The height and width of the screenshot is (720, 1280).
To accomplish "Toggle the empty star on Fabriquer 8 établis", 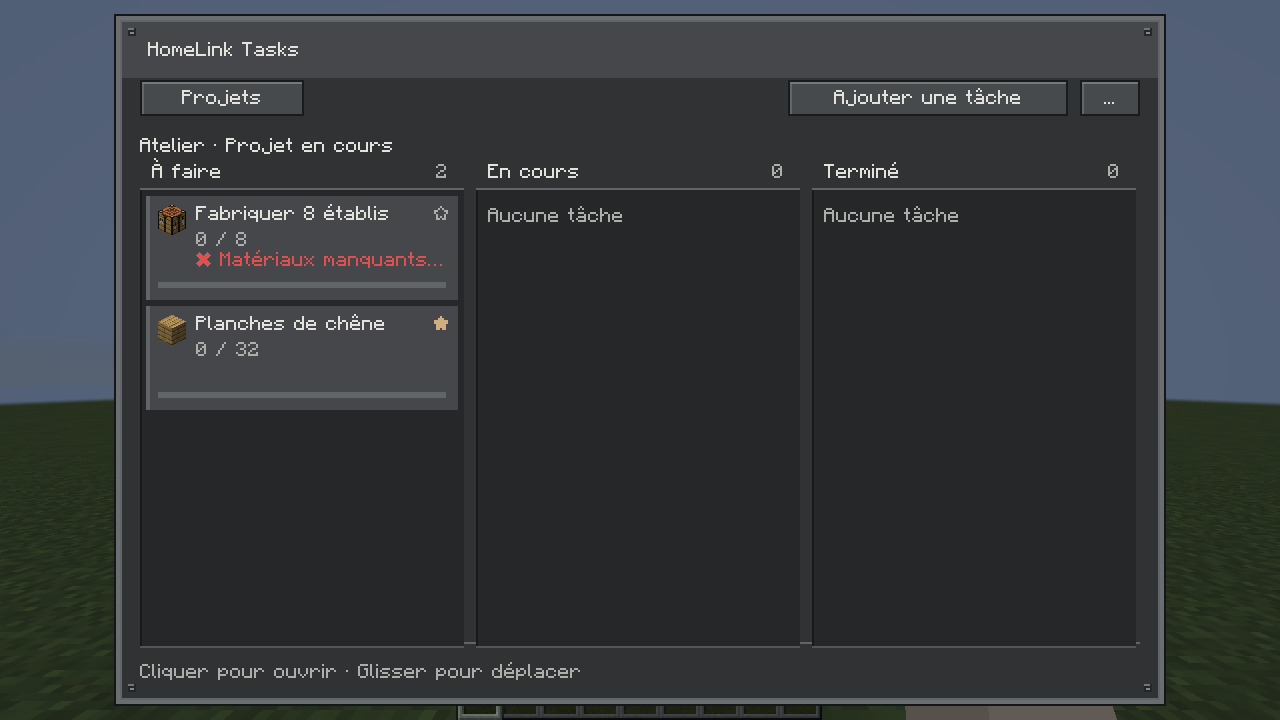I will click(x=441, y=213).
